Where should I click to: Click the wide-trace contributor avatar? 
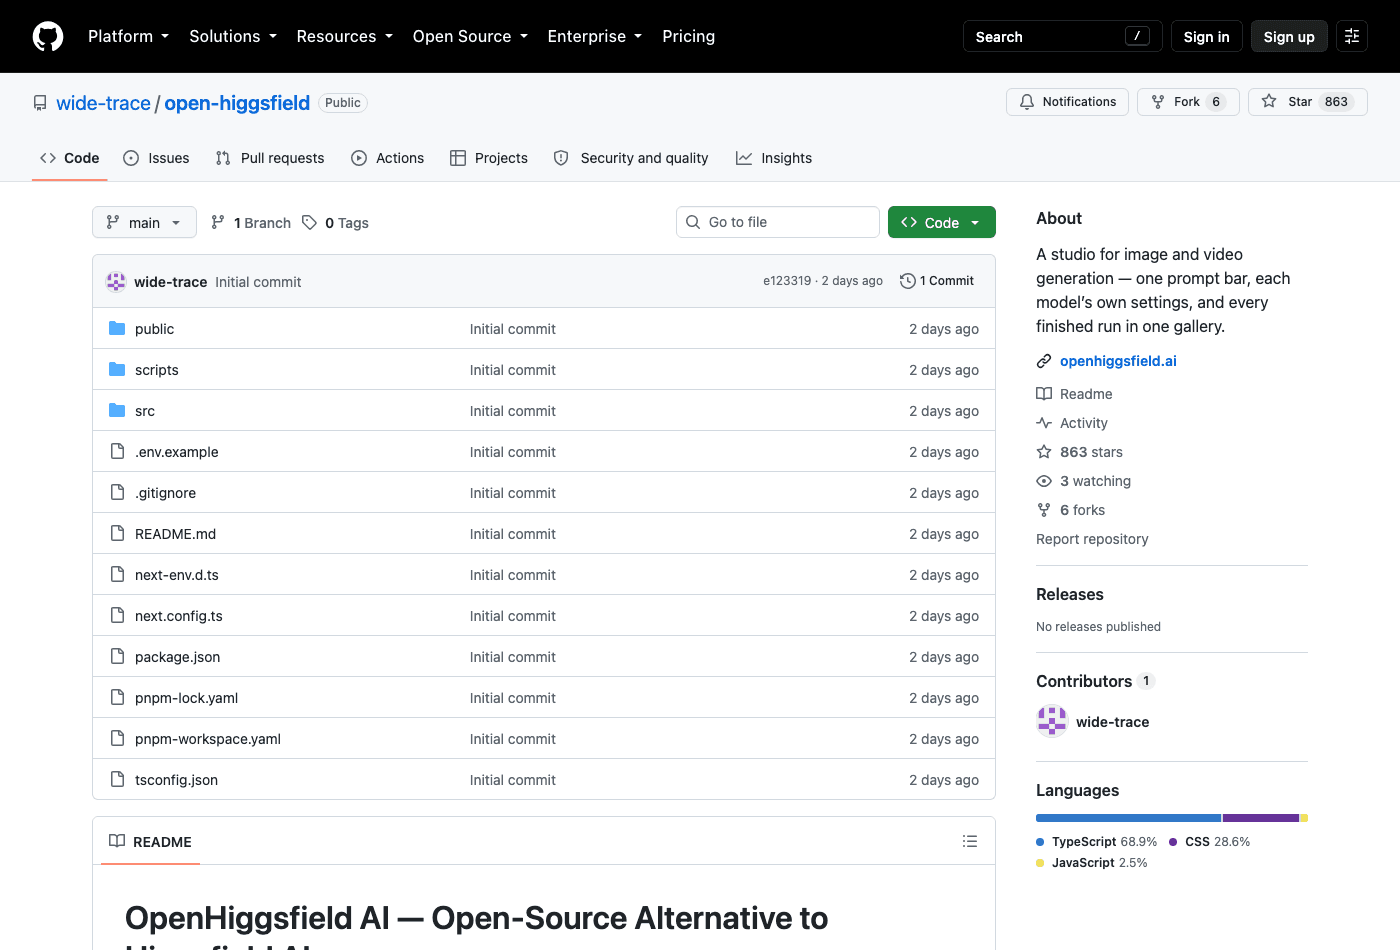[1052, 721]
